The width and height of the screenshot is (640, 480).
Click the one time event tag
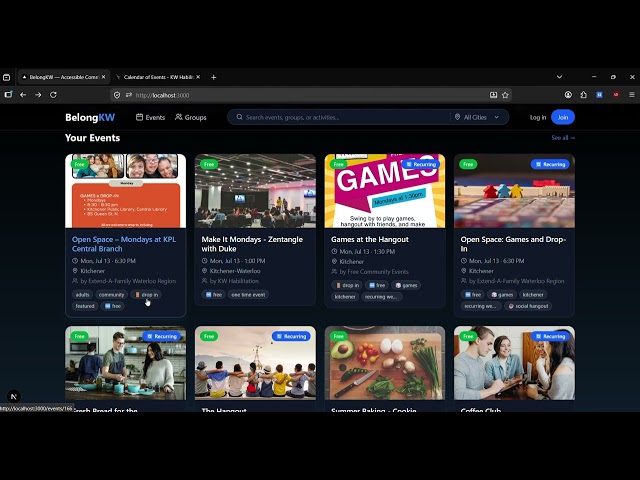pos(248,295)
